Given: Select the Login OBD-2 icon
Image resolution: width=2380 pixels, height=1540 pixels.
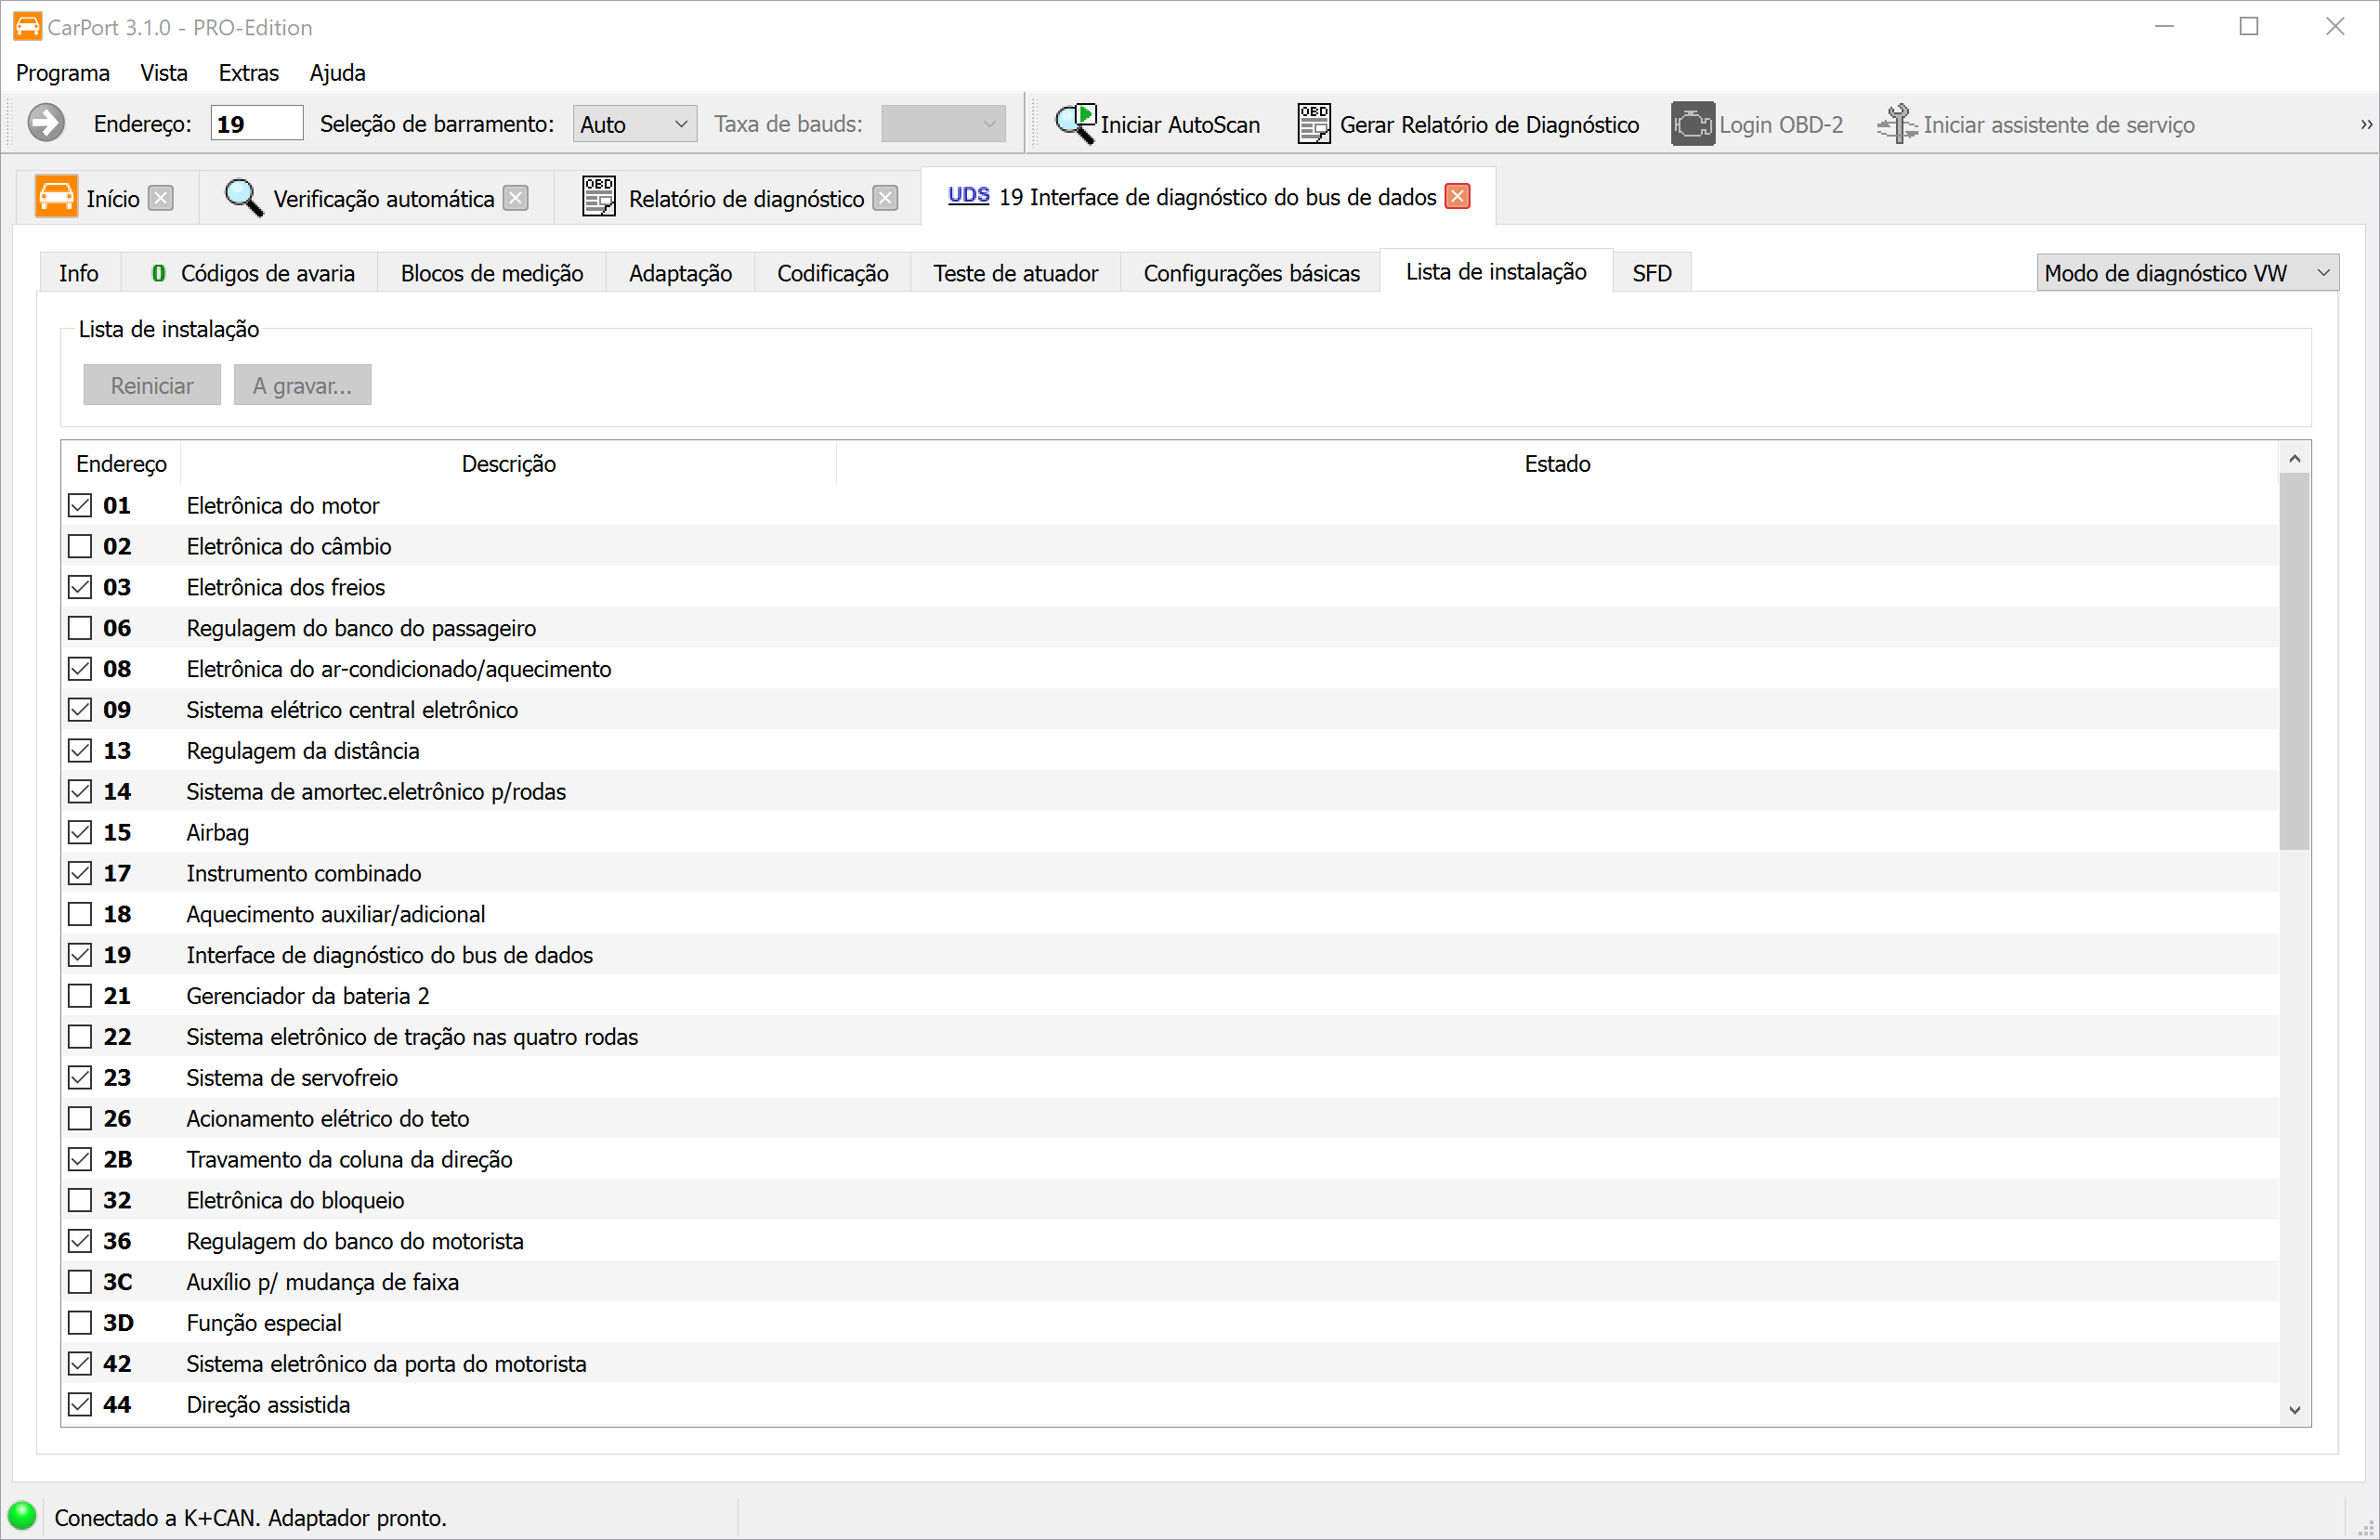Looking at the screenshot, I should tap(1692, 123).
